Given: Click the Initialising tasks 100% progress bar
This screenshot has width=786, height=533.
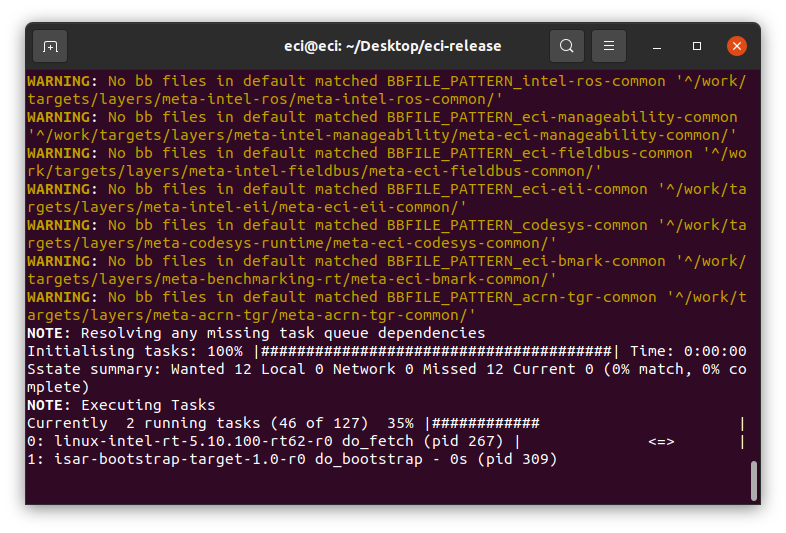Looking at the screenshot, I should [437, 351].
